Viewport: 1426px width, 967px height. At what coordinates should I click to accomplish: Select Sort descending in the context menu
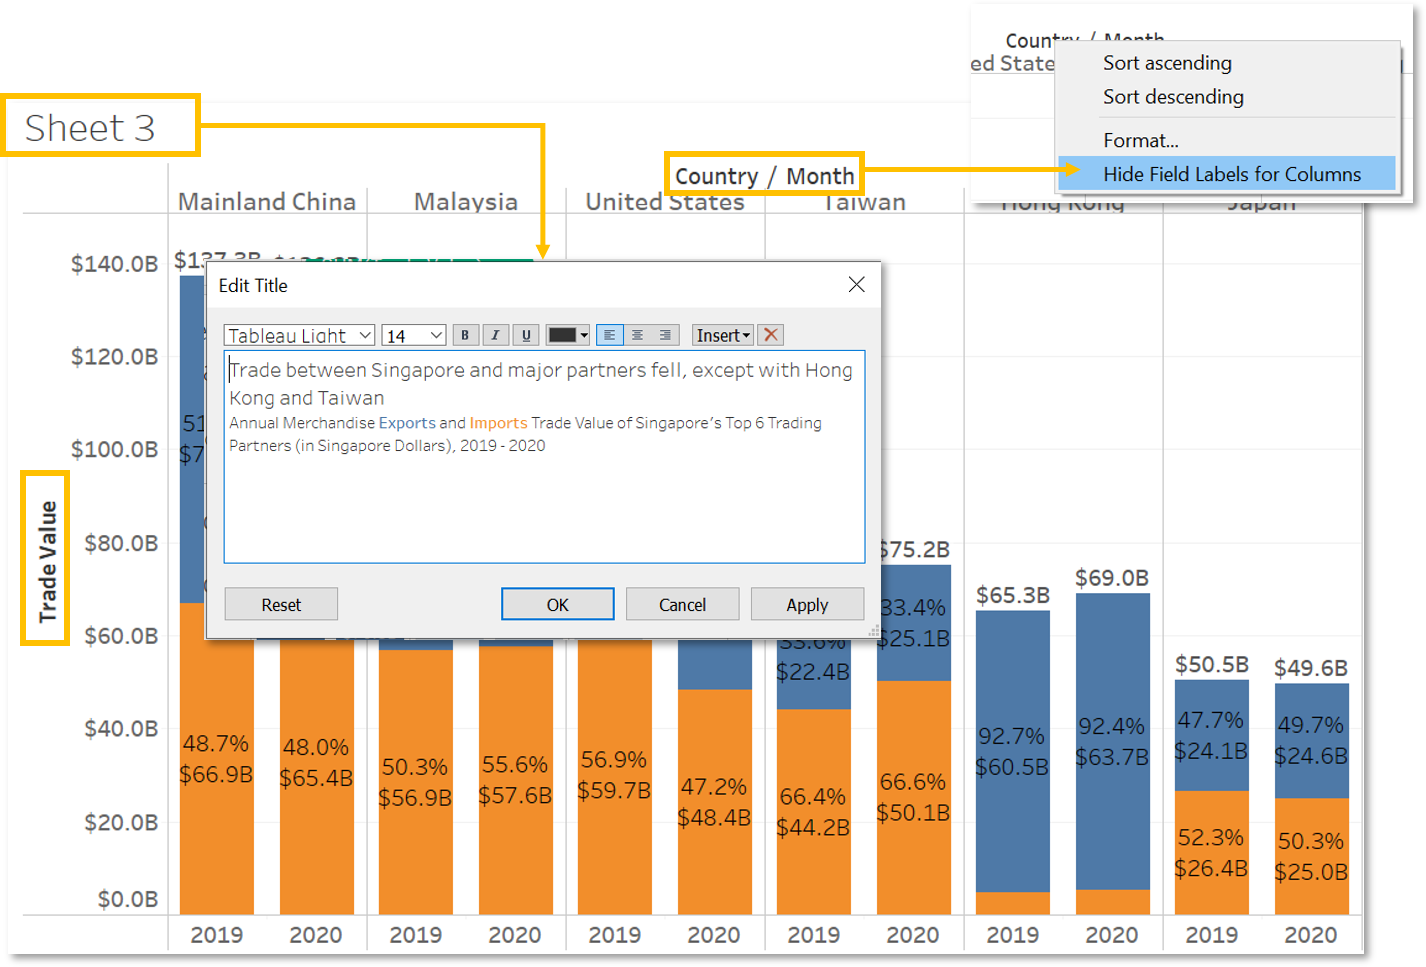(1173, 97)
